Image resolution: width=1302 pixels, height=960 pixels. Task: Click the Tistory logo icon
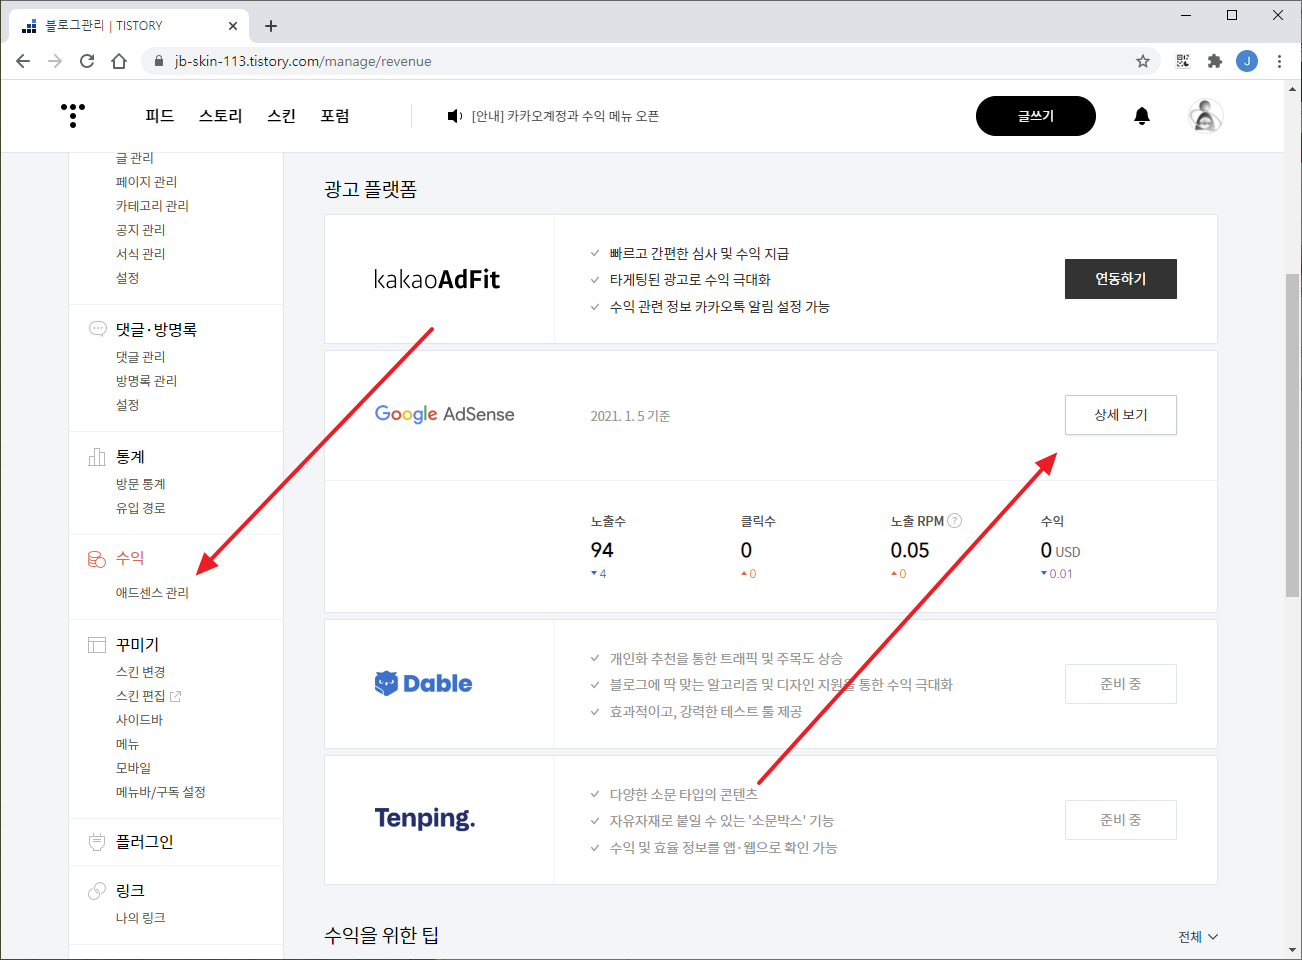[73, 116]
